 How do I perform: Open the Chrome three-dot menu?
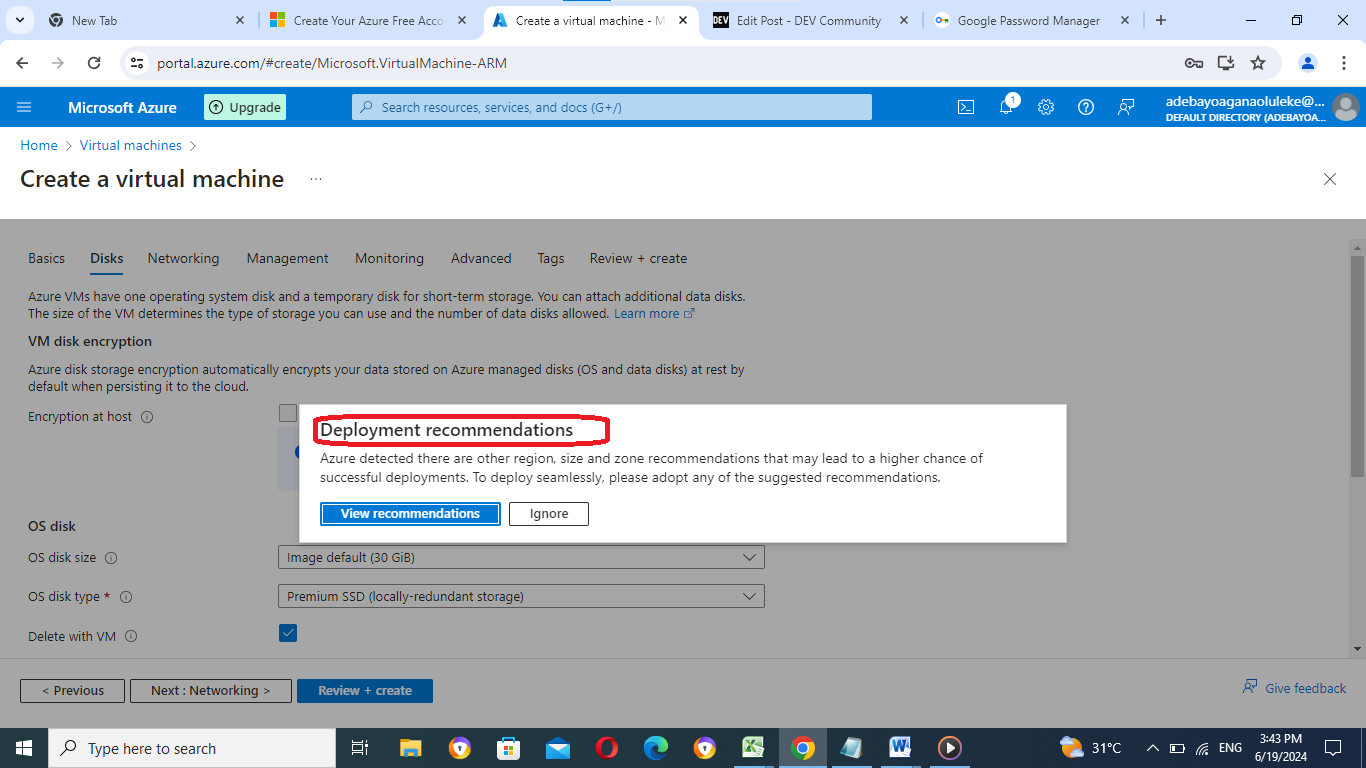point(1342,63)
